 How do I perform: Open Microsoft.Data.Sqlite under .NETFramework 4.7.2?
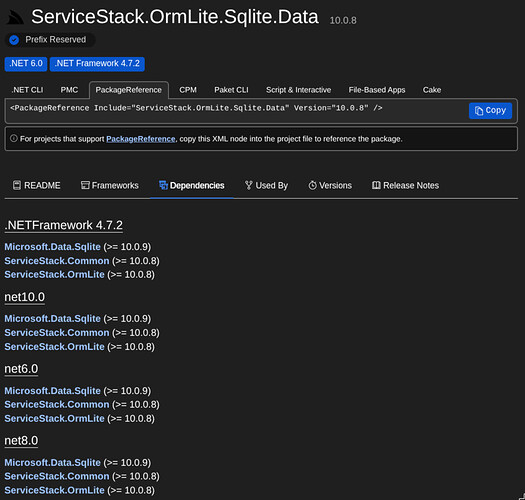pos(52,247)
